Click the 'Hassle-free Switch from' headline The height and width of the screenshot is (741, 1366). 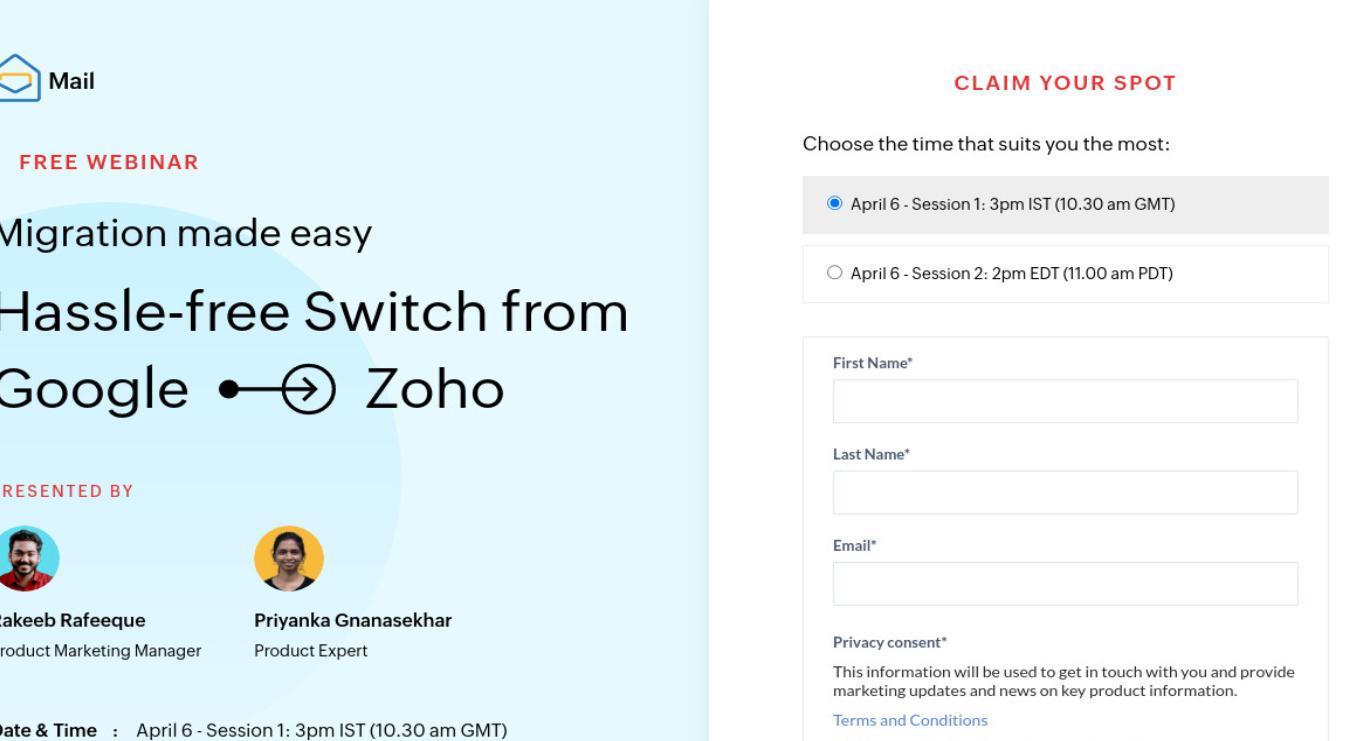click(312, 313)
